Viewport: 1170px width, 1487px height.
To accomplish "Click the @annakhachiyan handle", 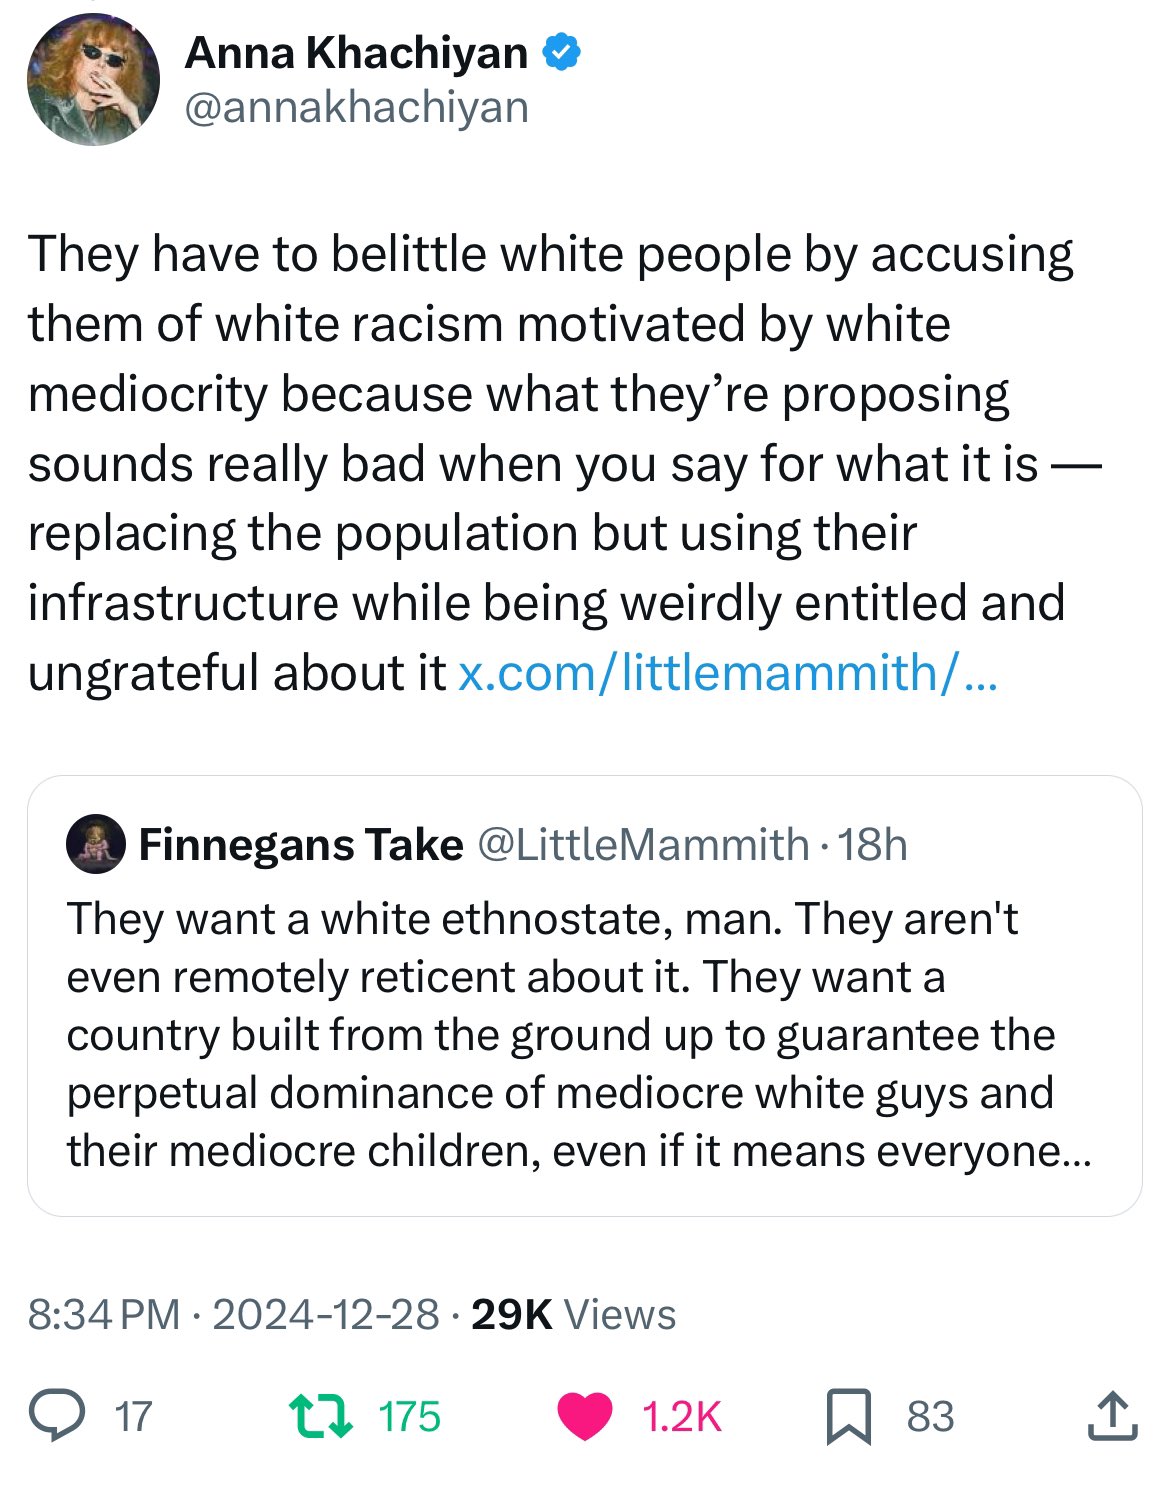I will 356,107.
